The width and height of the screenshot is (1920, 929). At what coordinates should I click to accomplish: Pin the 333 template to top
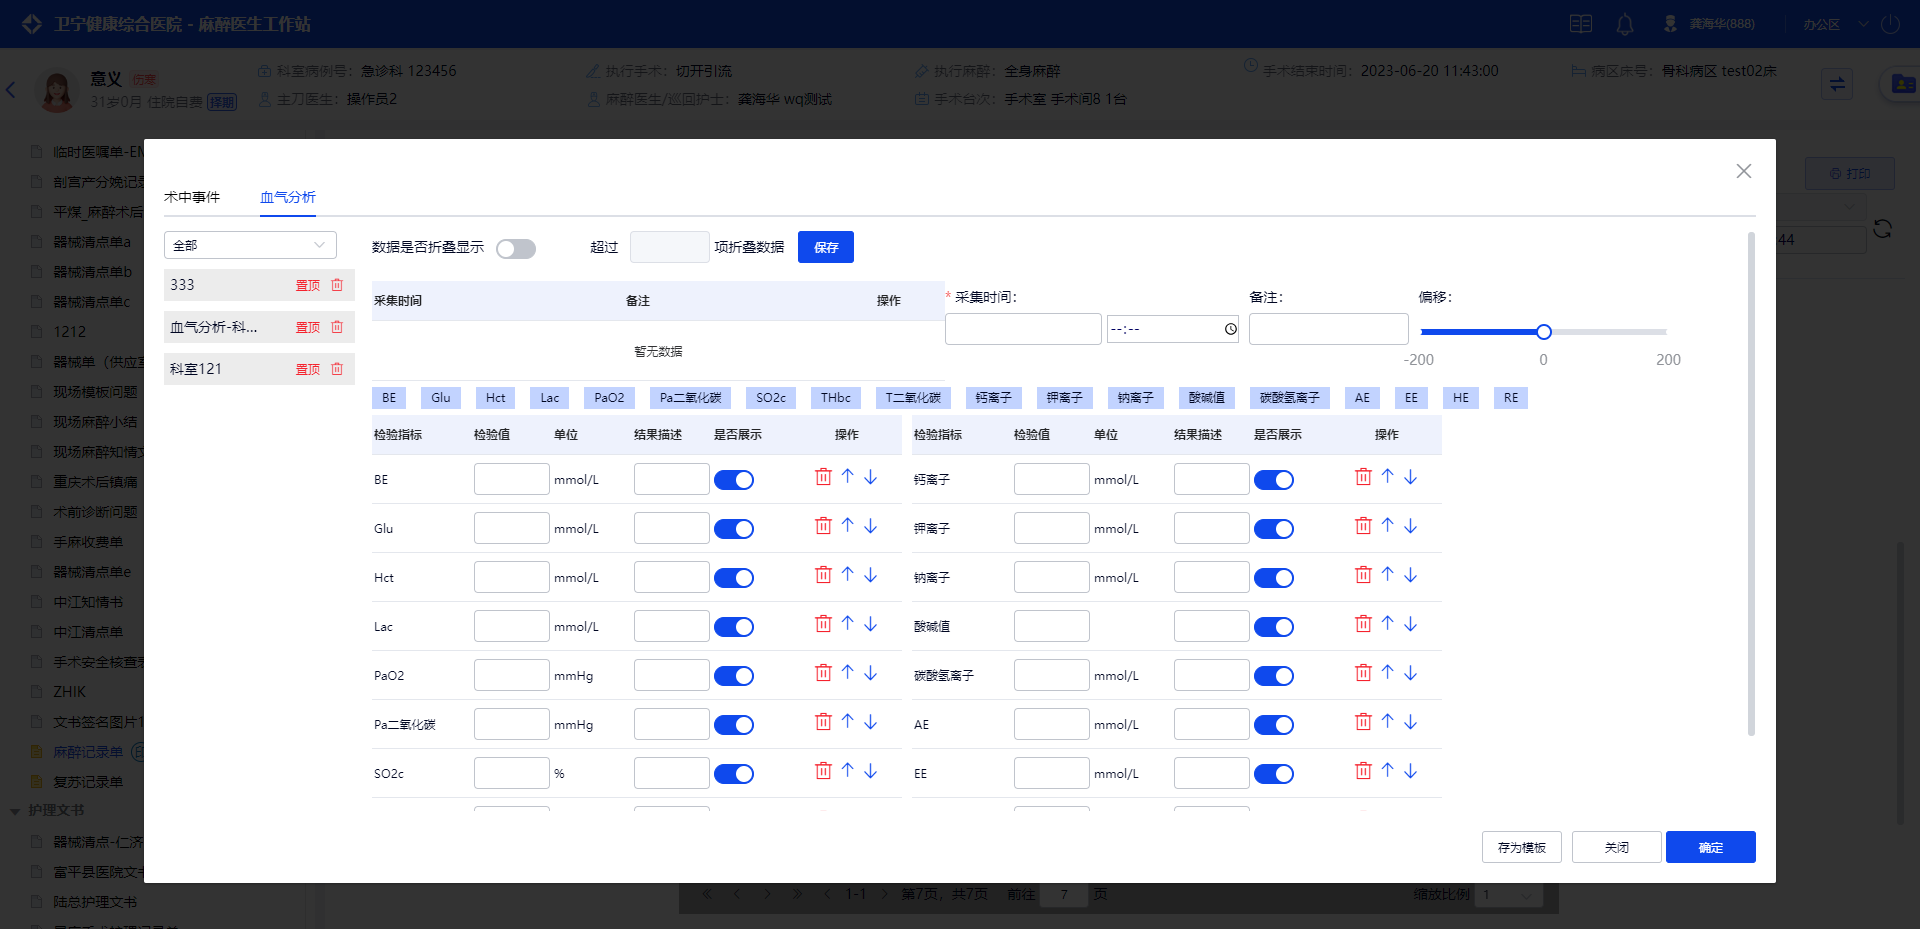point(308,285)
